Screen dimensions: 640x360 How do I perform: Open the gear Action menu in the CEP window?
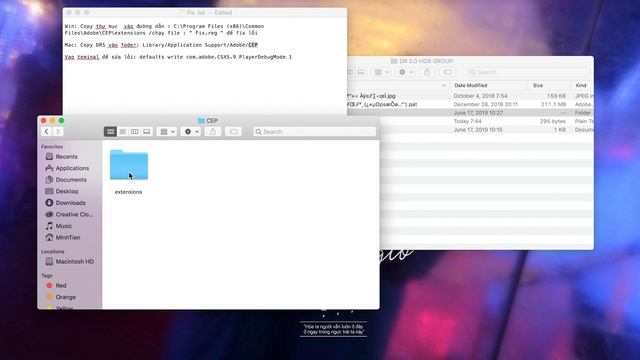click(191, 131)
